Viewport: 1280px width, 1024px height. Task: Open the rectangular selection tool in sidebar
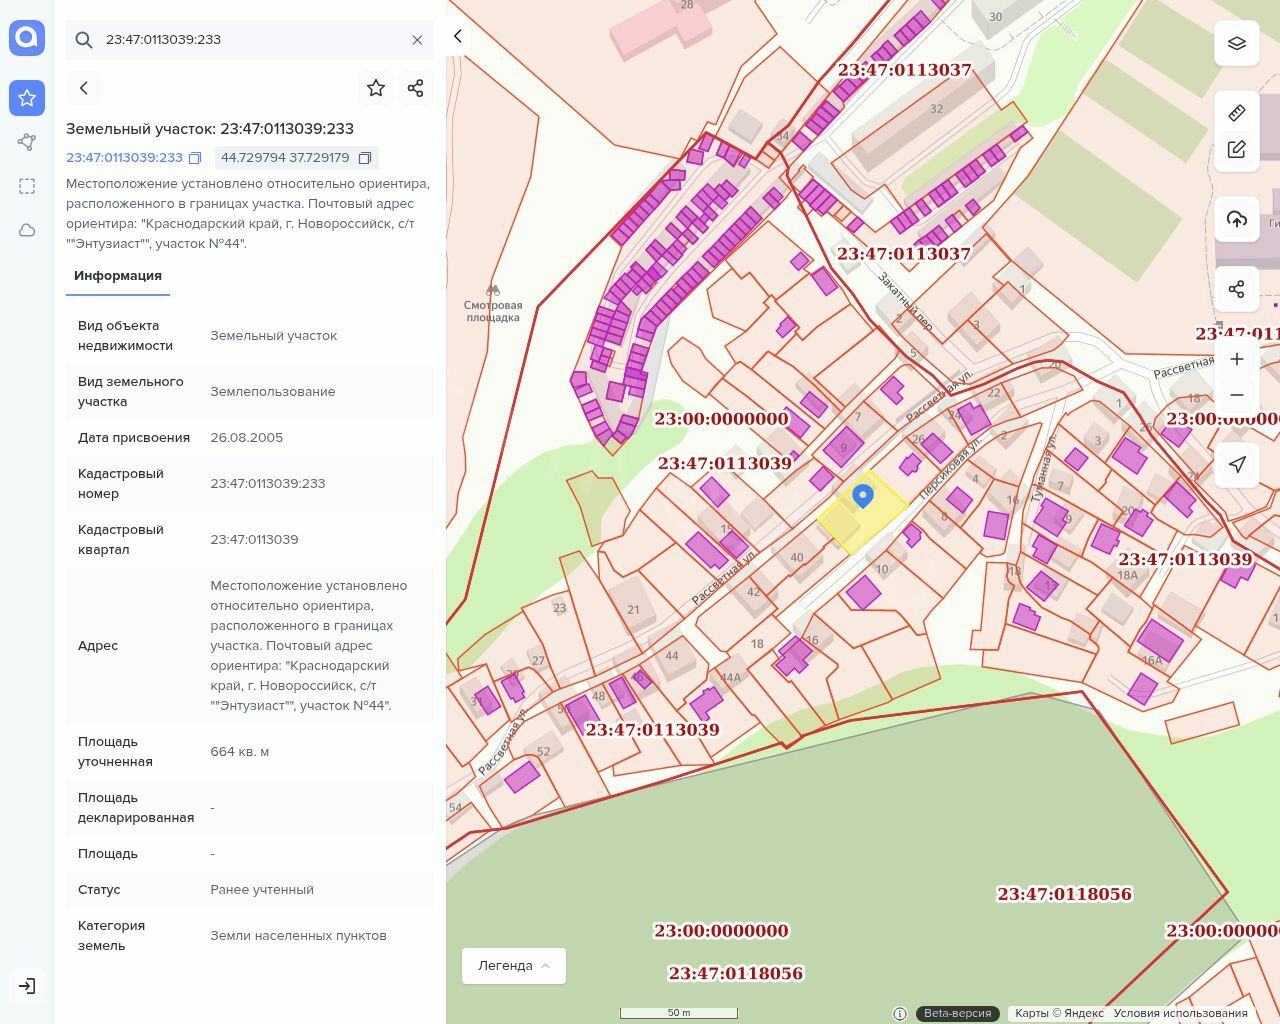[27, 186]
